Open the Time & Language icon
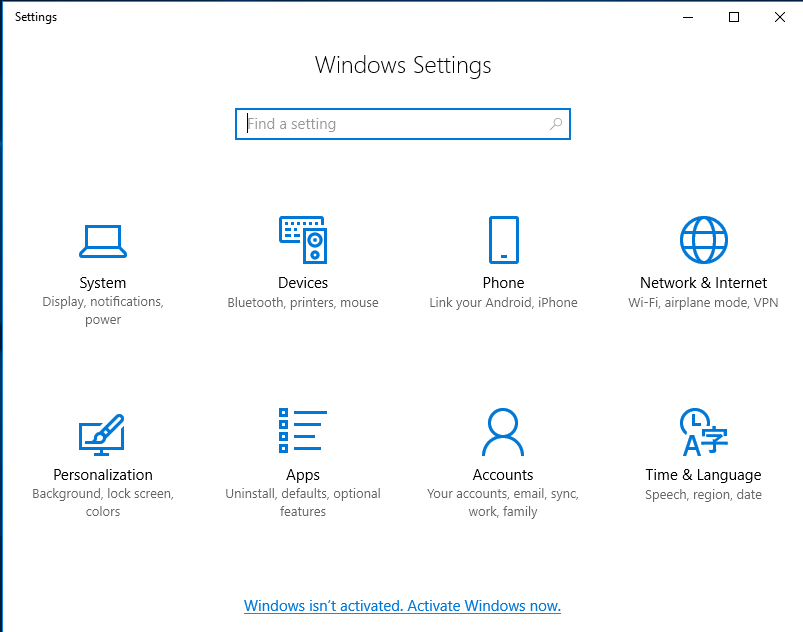Viewport: 803px width, 632px height. click(704, 432)
